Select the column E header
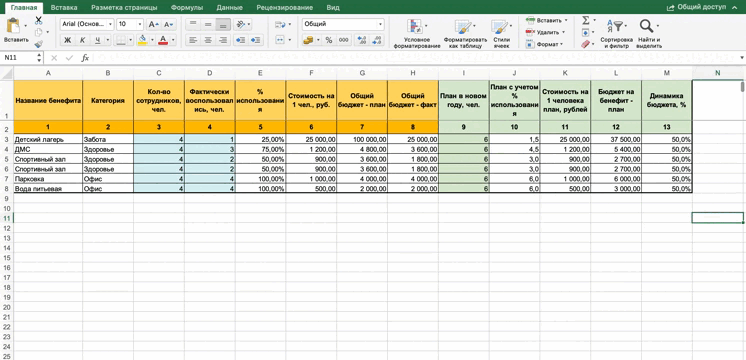Image resolution: width=746 pixels, height=360 pixels. click(260, 73)
